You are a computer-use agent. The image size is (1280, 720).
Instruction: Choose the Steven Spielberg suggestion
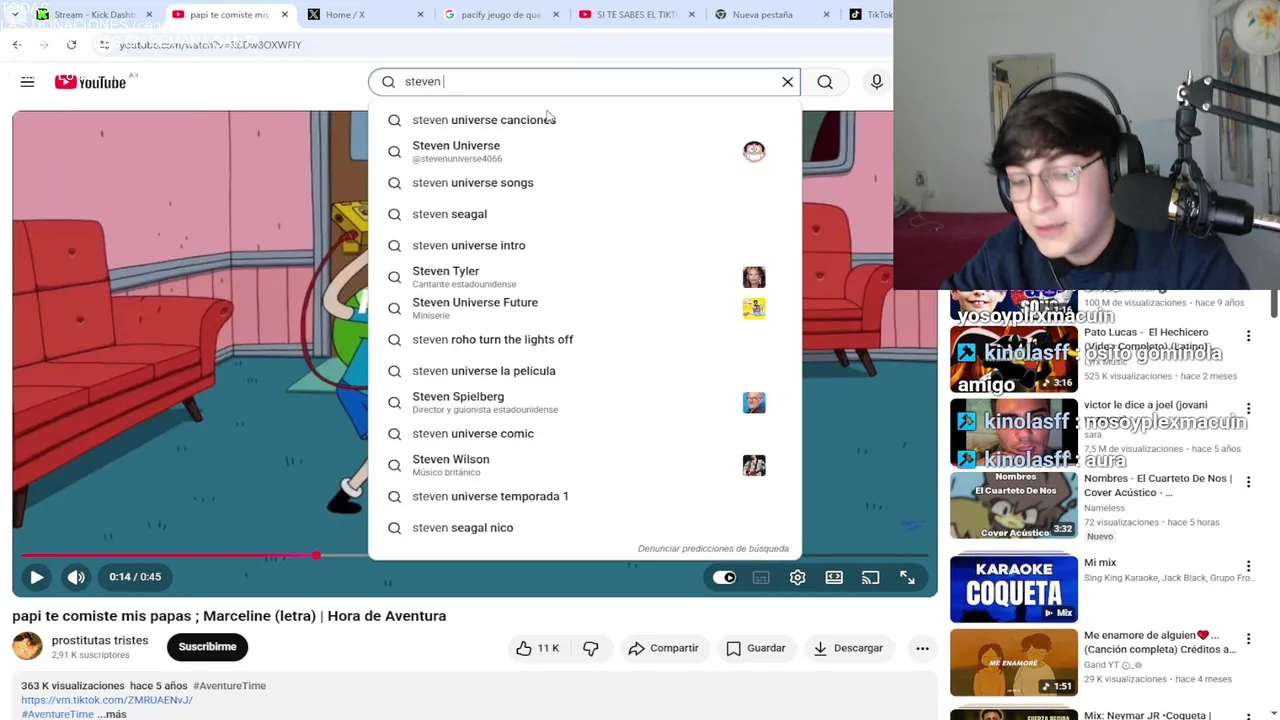pos(585,402)
